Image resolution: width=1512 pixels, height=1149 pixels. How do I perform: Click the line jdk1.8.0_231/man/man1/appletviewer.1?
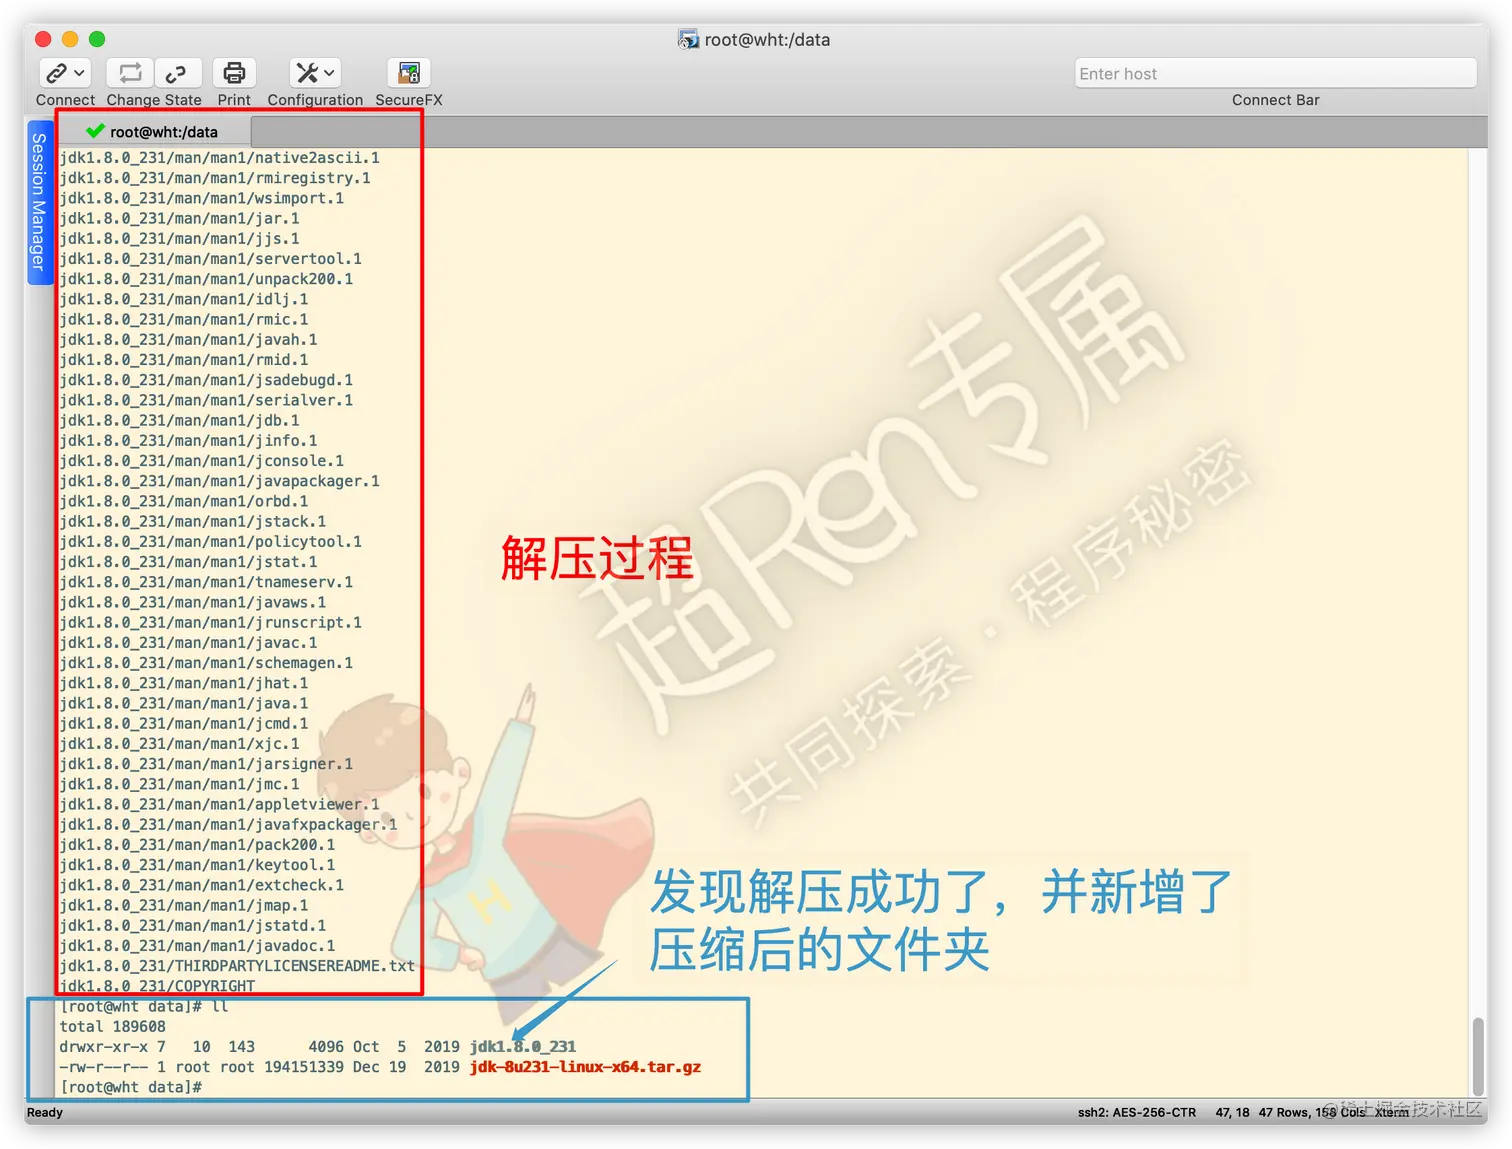point(220,804)
